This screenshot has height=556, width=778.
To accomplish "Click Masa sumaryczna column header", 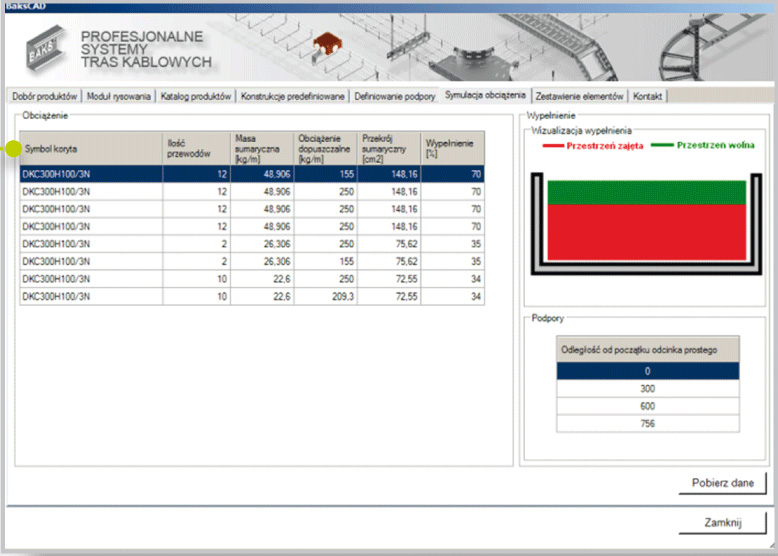I will pos(261,148).
